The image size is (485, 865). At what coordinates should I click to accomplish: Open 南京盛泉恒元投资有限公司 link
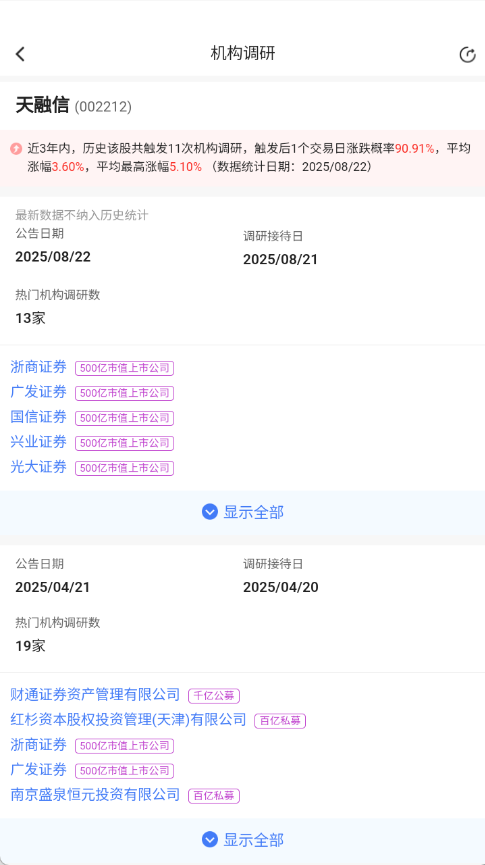[95, 795]
